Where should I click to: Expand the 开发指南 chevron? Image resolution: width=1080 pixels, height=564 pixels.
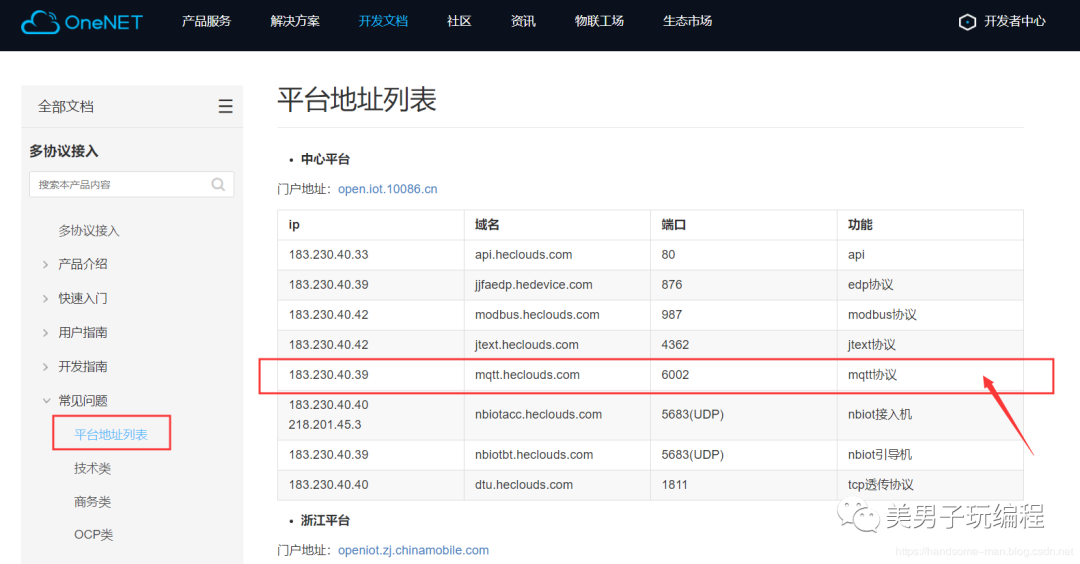[x=45, y=367]
